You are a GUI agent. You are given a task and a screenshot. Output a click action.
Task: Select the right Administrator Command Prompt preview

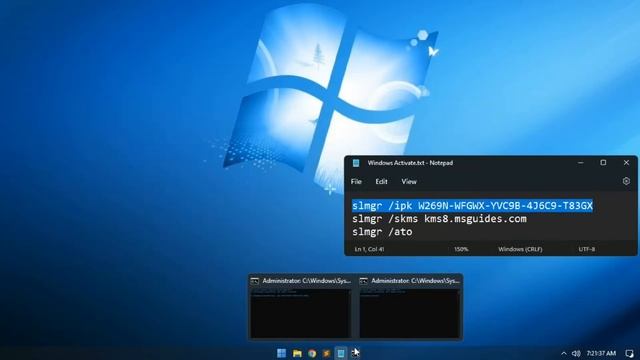[410, 307]
